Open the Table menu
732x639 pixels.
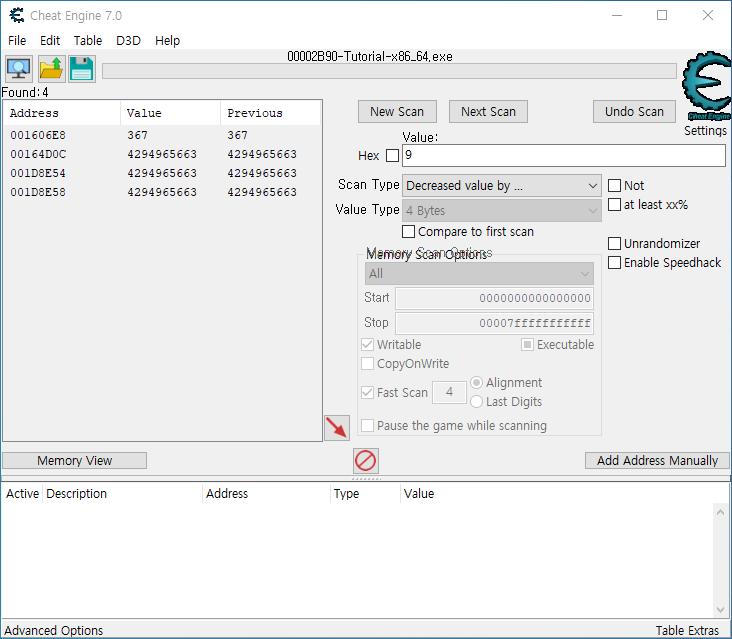88,41
